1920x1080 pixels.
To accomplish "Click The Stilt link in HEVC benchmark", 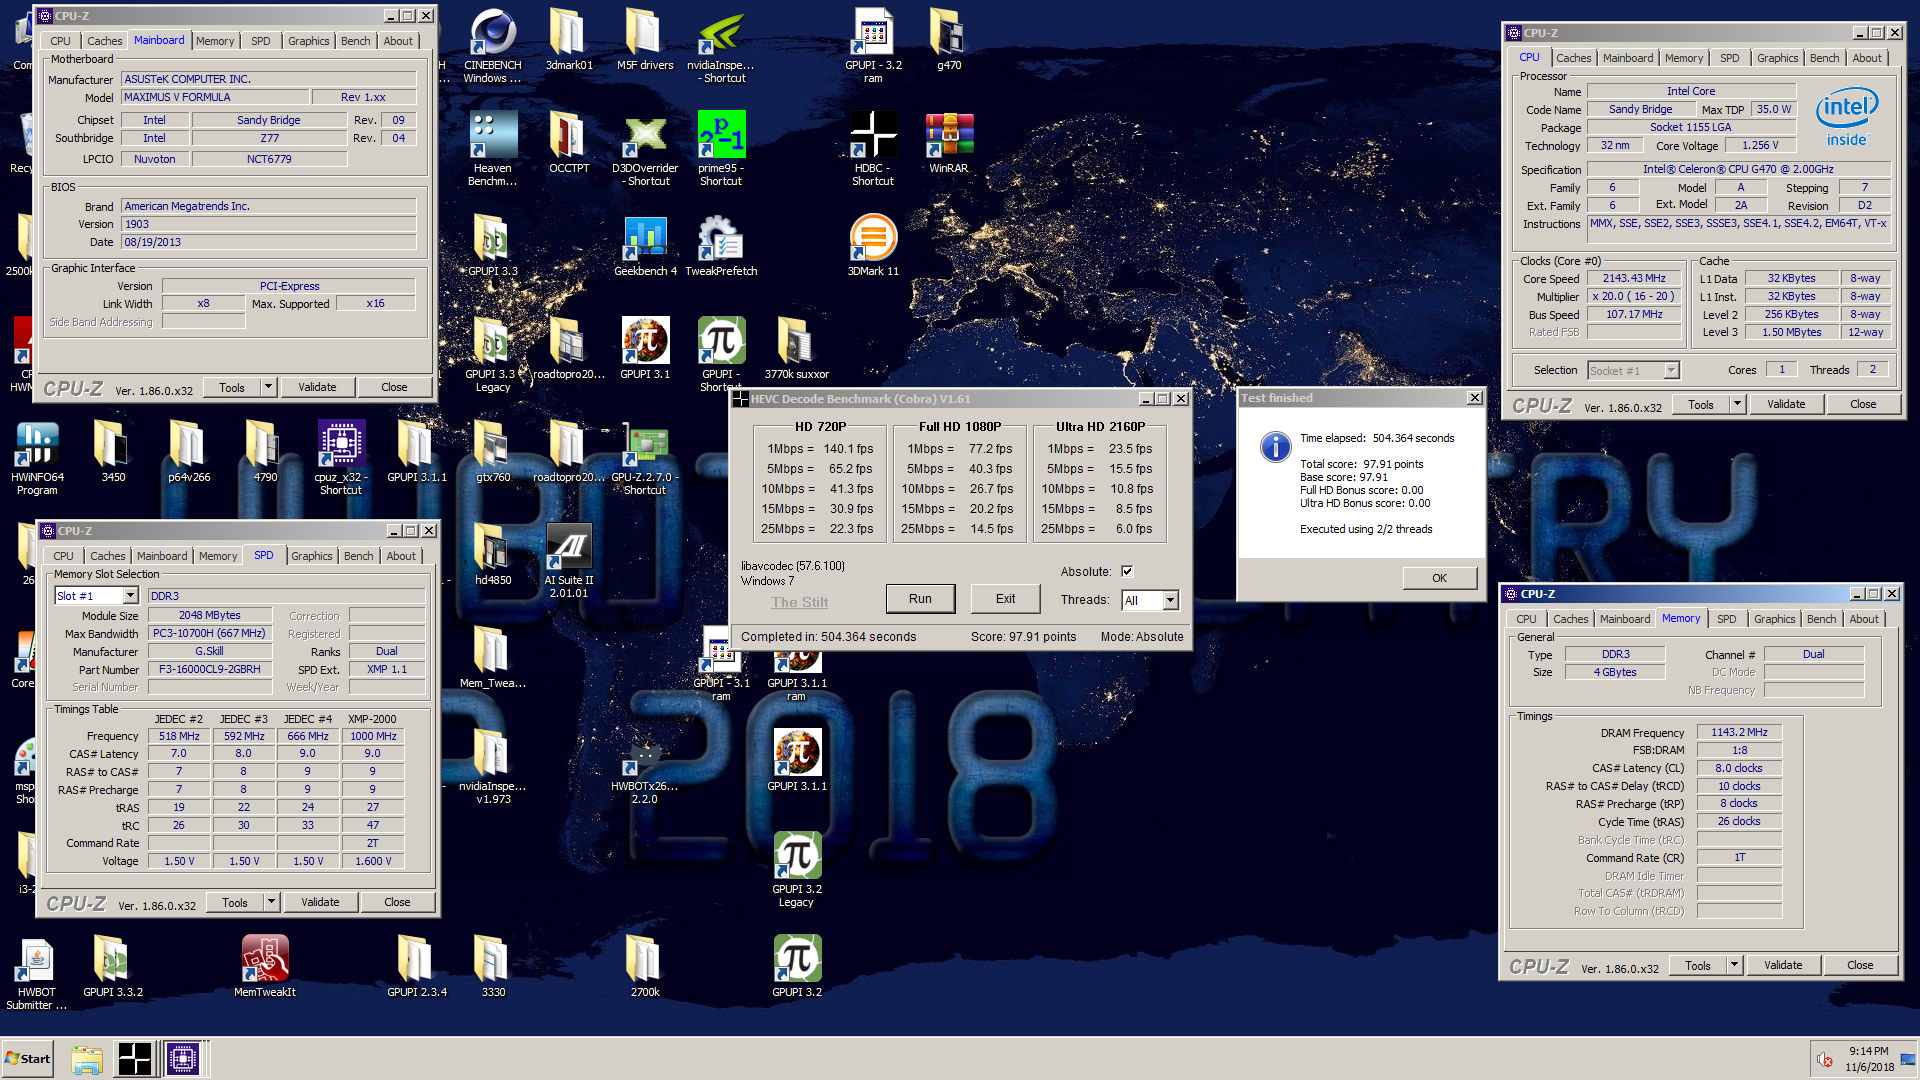I will coord(800,602).
